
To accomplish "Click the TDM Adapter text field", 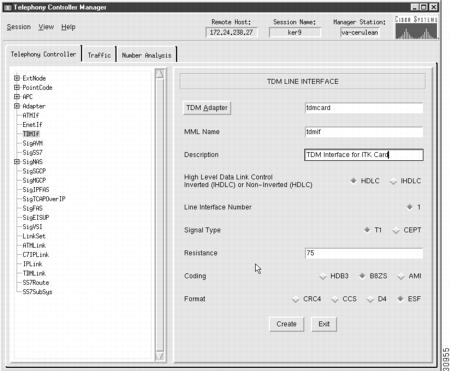I will pos(364,108).
